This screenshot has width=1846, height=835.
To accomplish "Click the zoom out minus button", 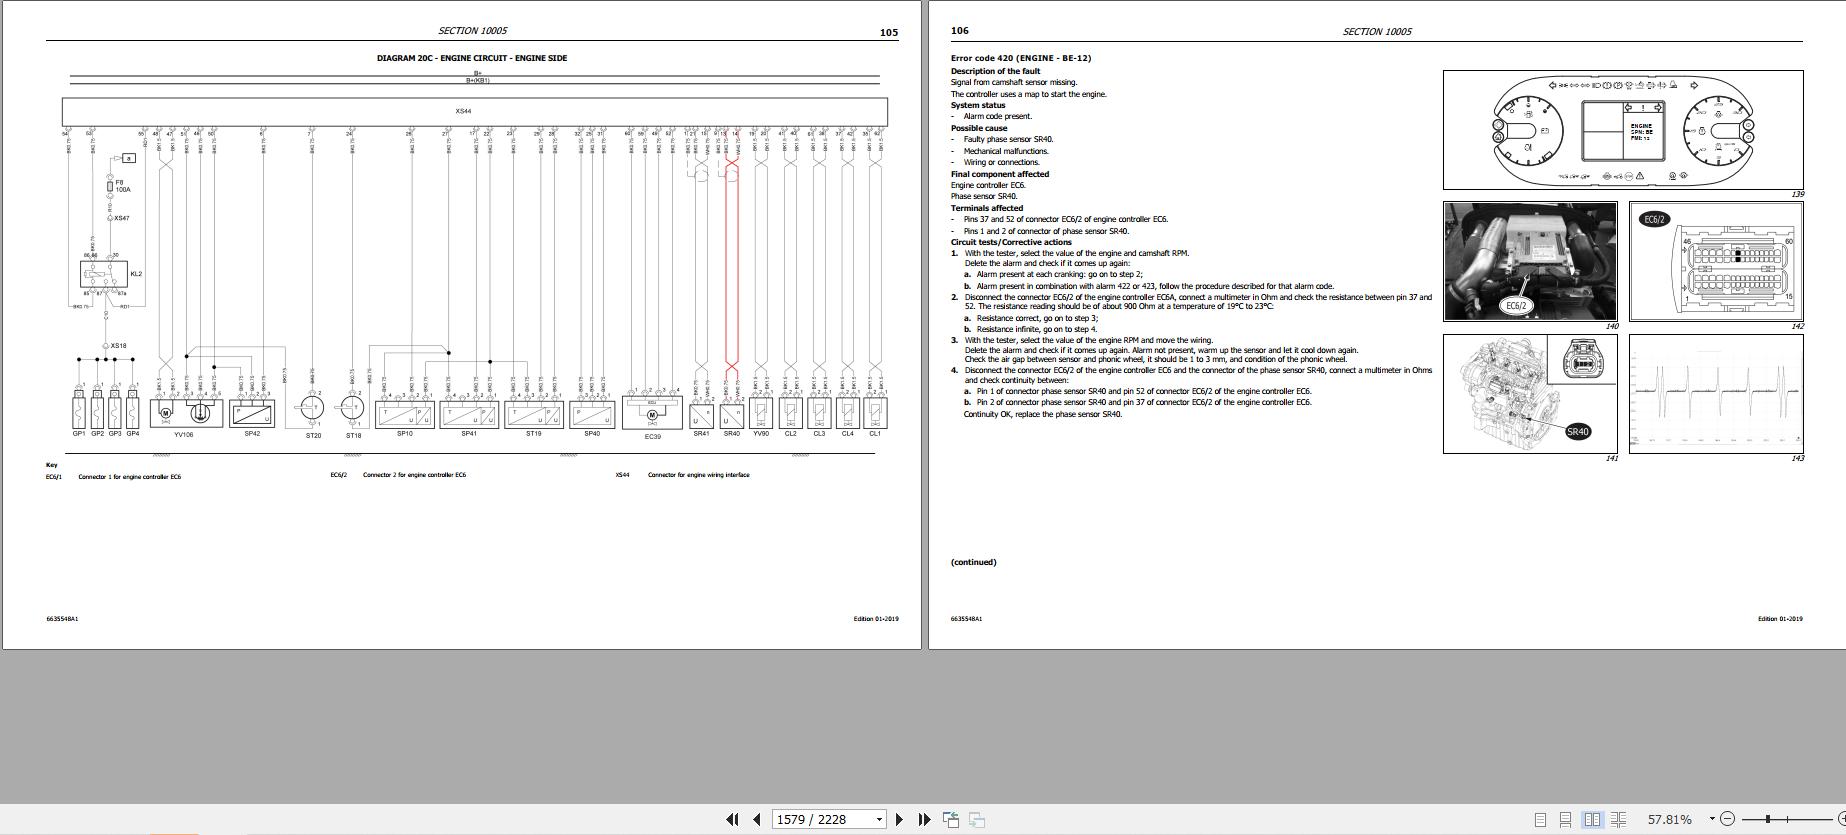I will (1728, 819).
